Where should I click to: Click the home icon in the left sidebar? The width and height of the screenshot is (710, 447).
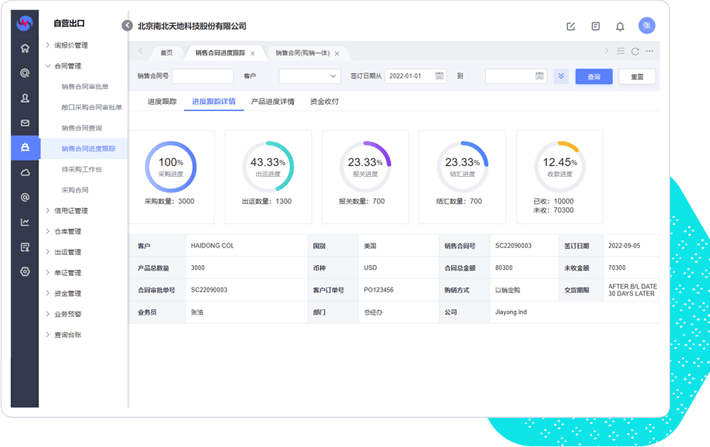[x=25, y=47]
